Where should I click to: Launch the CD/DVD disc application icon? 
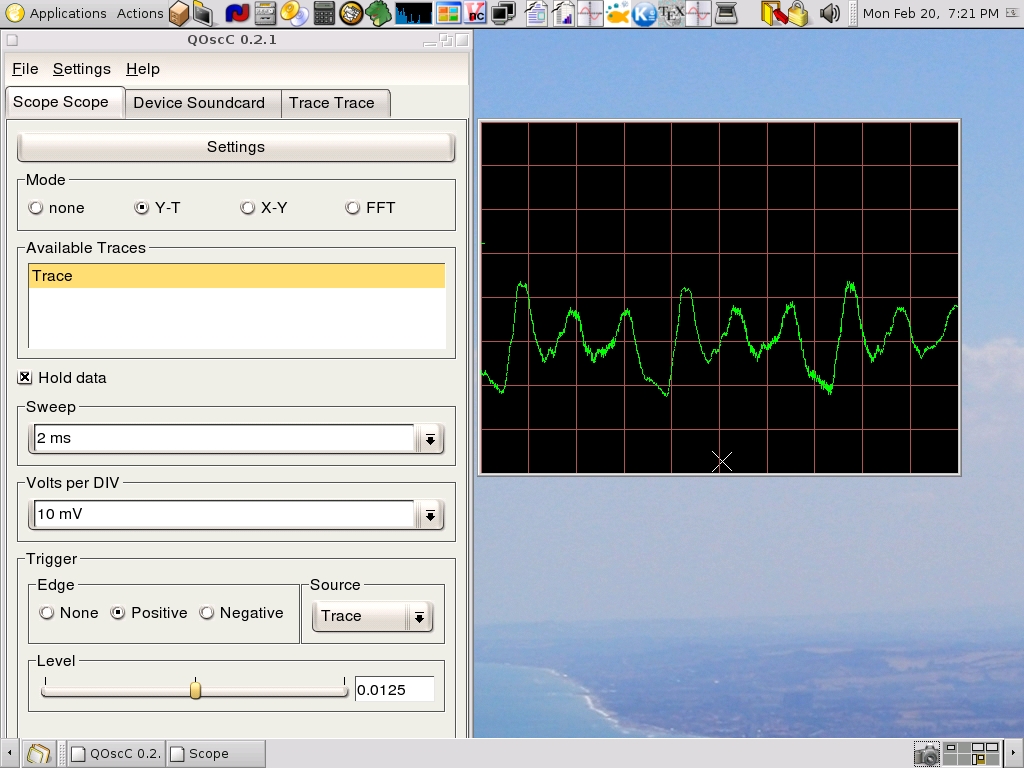[294, 13]
